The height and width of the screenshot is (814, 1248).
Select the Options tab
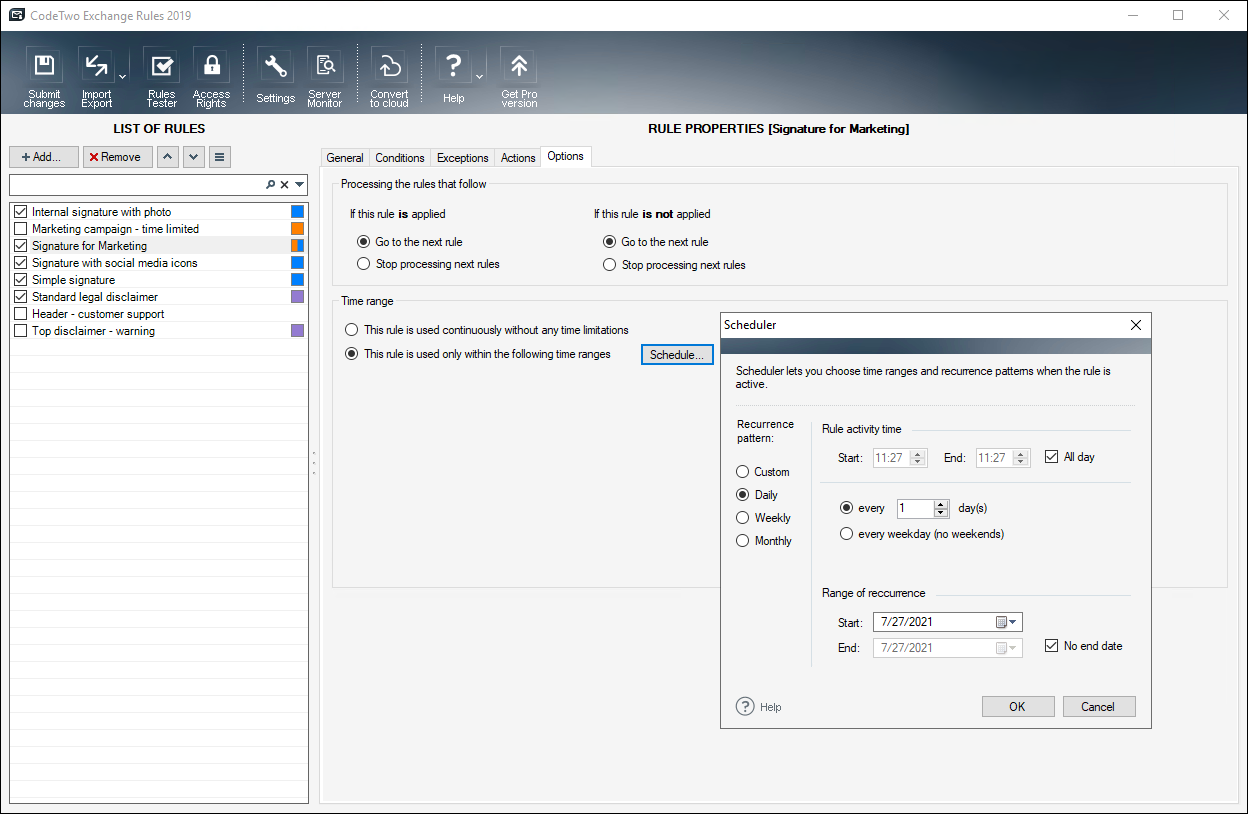pyautogui.click(x=566, y=157)
